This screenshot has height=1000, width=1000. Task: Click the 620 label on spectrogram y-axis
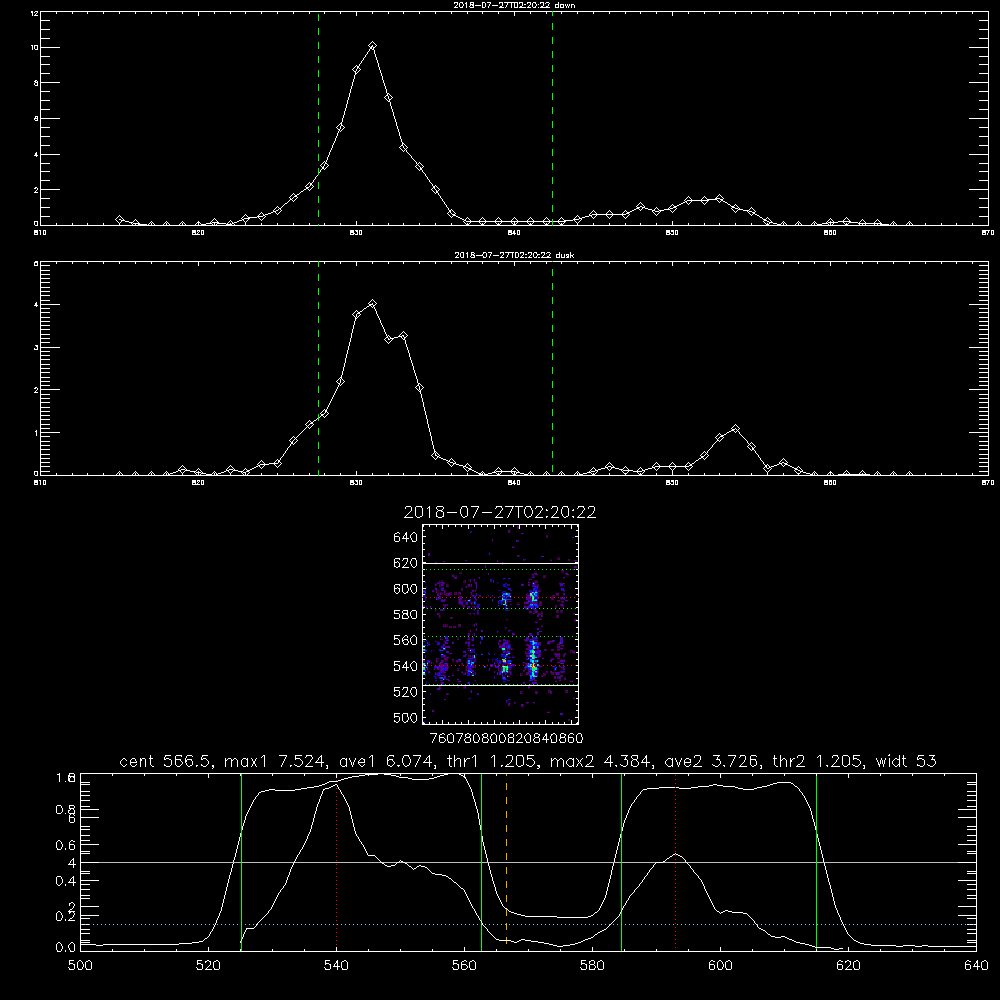406,563
